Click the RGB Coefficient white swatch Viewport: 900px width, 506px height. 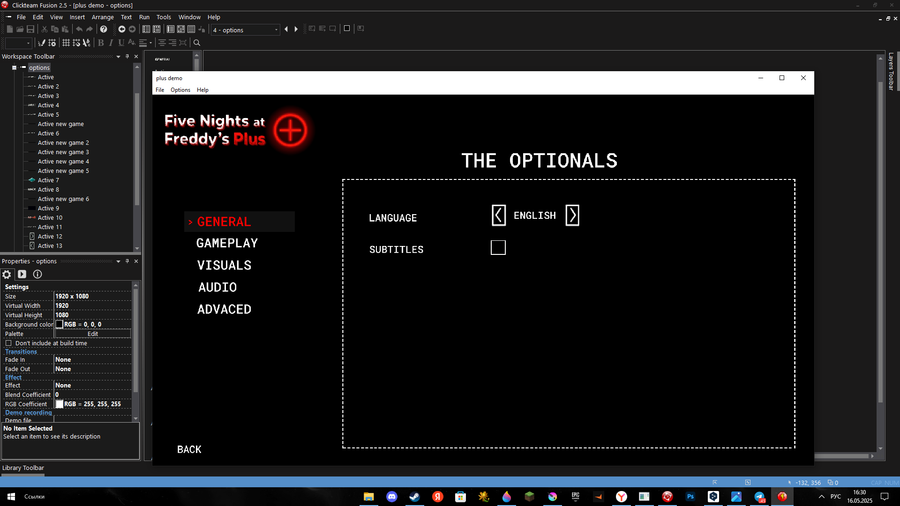[x=59, y=404]
